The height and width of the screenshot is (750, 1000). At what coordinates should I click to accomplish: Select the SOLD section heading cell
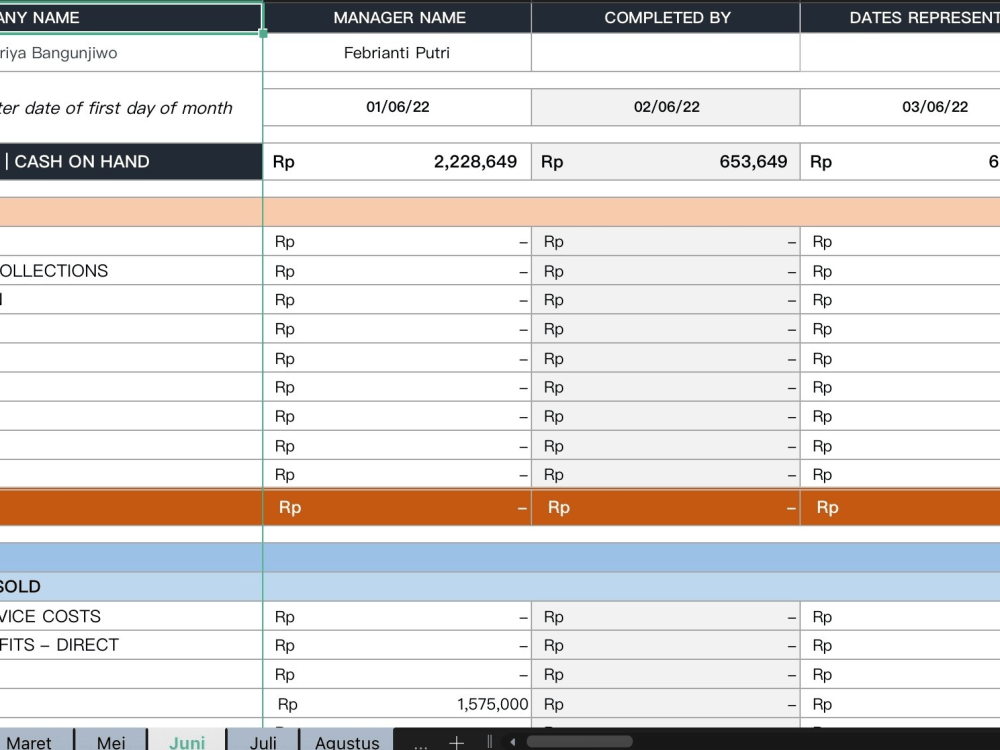click(x=131, y=587)
